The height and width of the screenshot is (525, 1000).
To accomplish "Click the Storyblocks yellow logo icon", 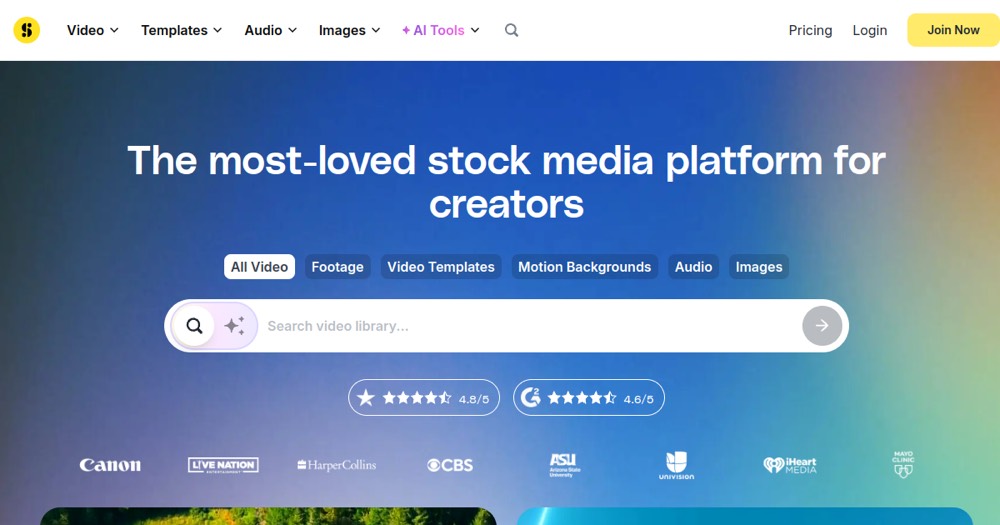I will 27,30.
